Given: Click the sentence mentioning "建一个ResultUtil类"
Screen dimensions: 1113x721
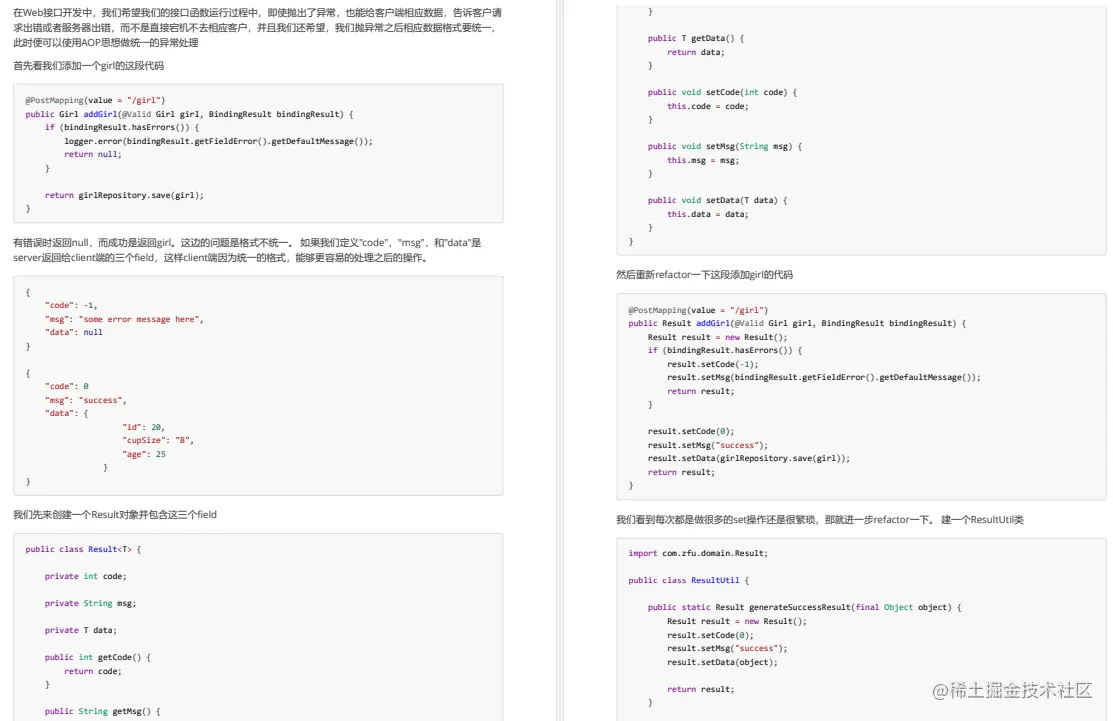Looking at the screenshot, I should pyautogui.click(x=820, y=519).
